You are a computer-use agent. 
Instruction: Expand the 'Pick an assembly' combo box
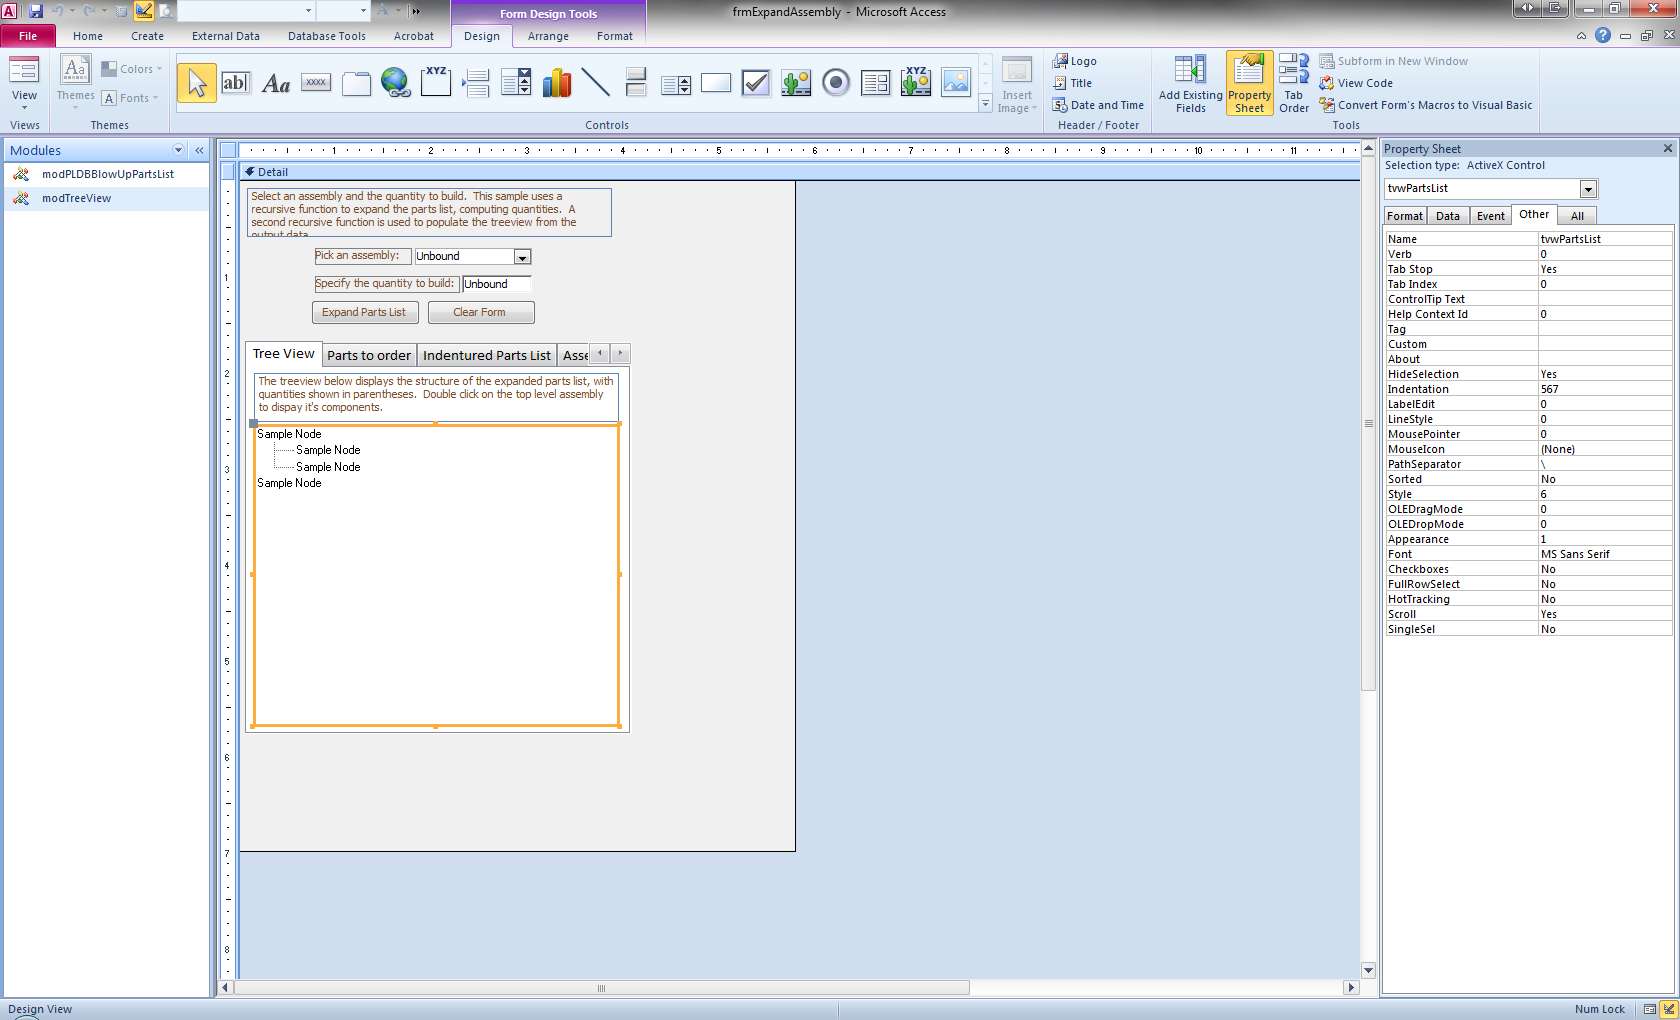click(x=522, y=257)
